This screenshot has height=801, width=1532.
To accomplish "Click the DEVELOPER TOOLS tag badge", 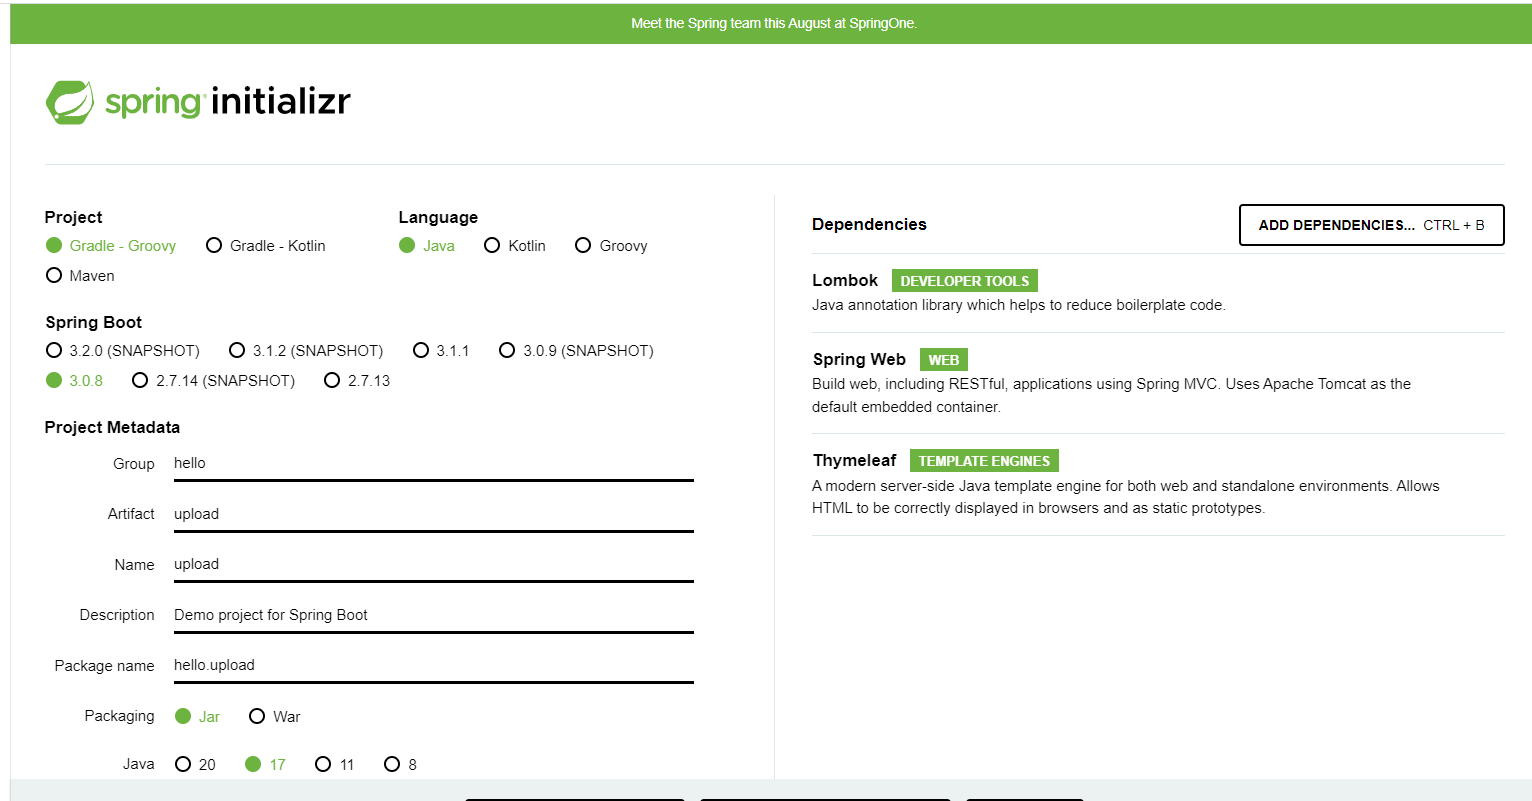I will pos(965,281).
